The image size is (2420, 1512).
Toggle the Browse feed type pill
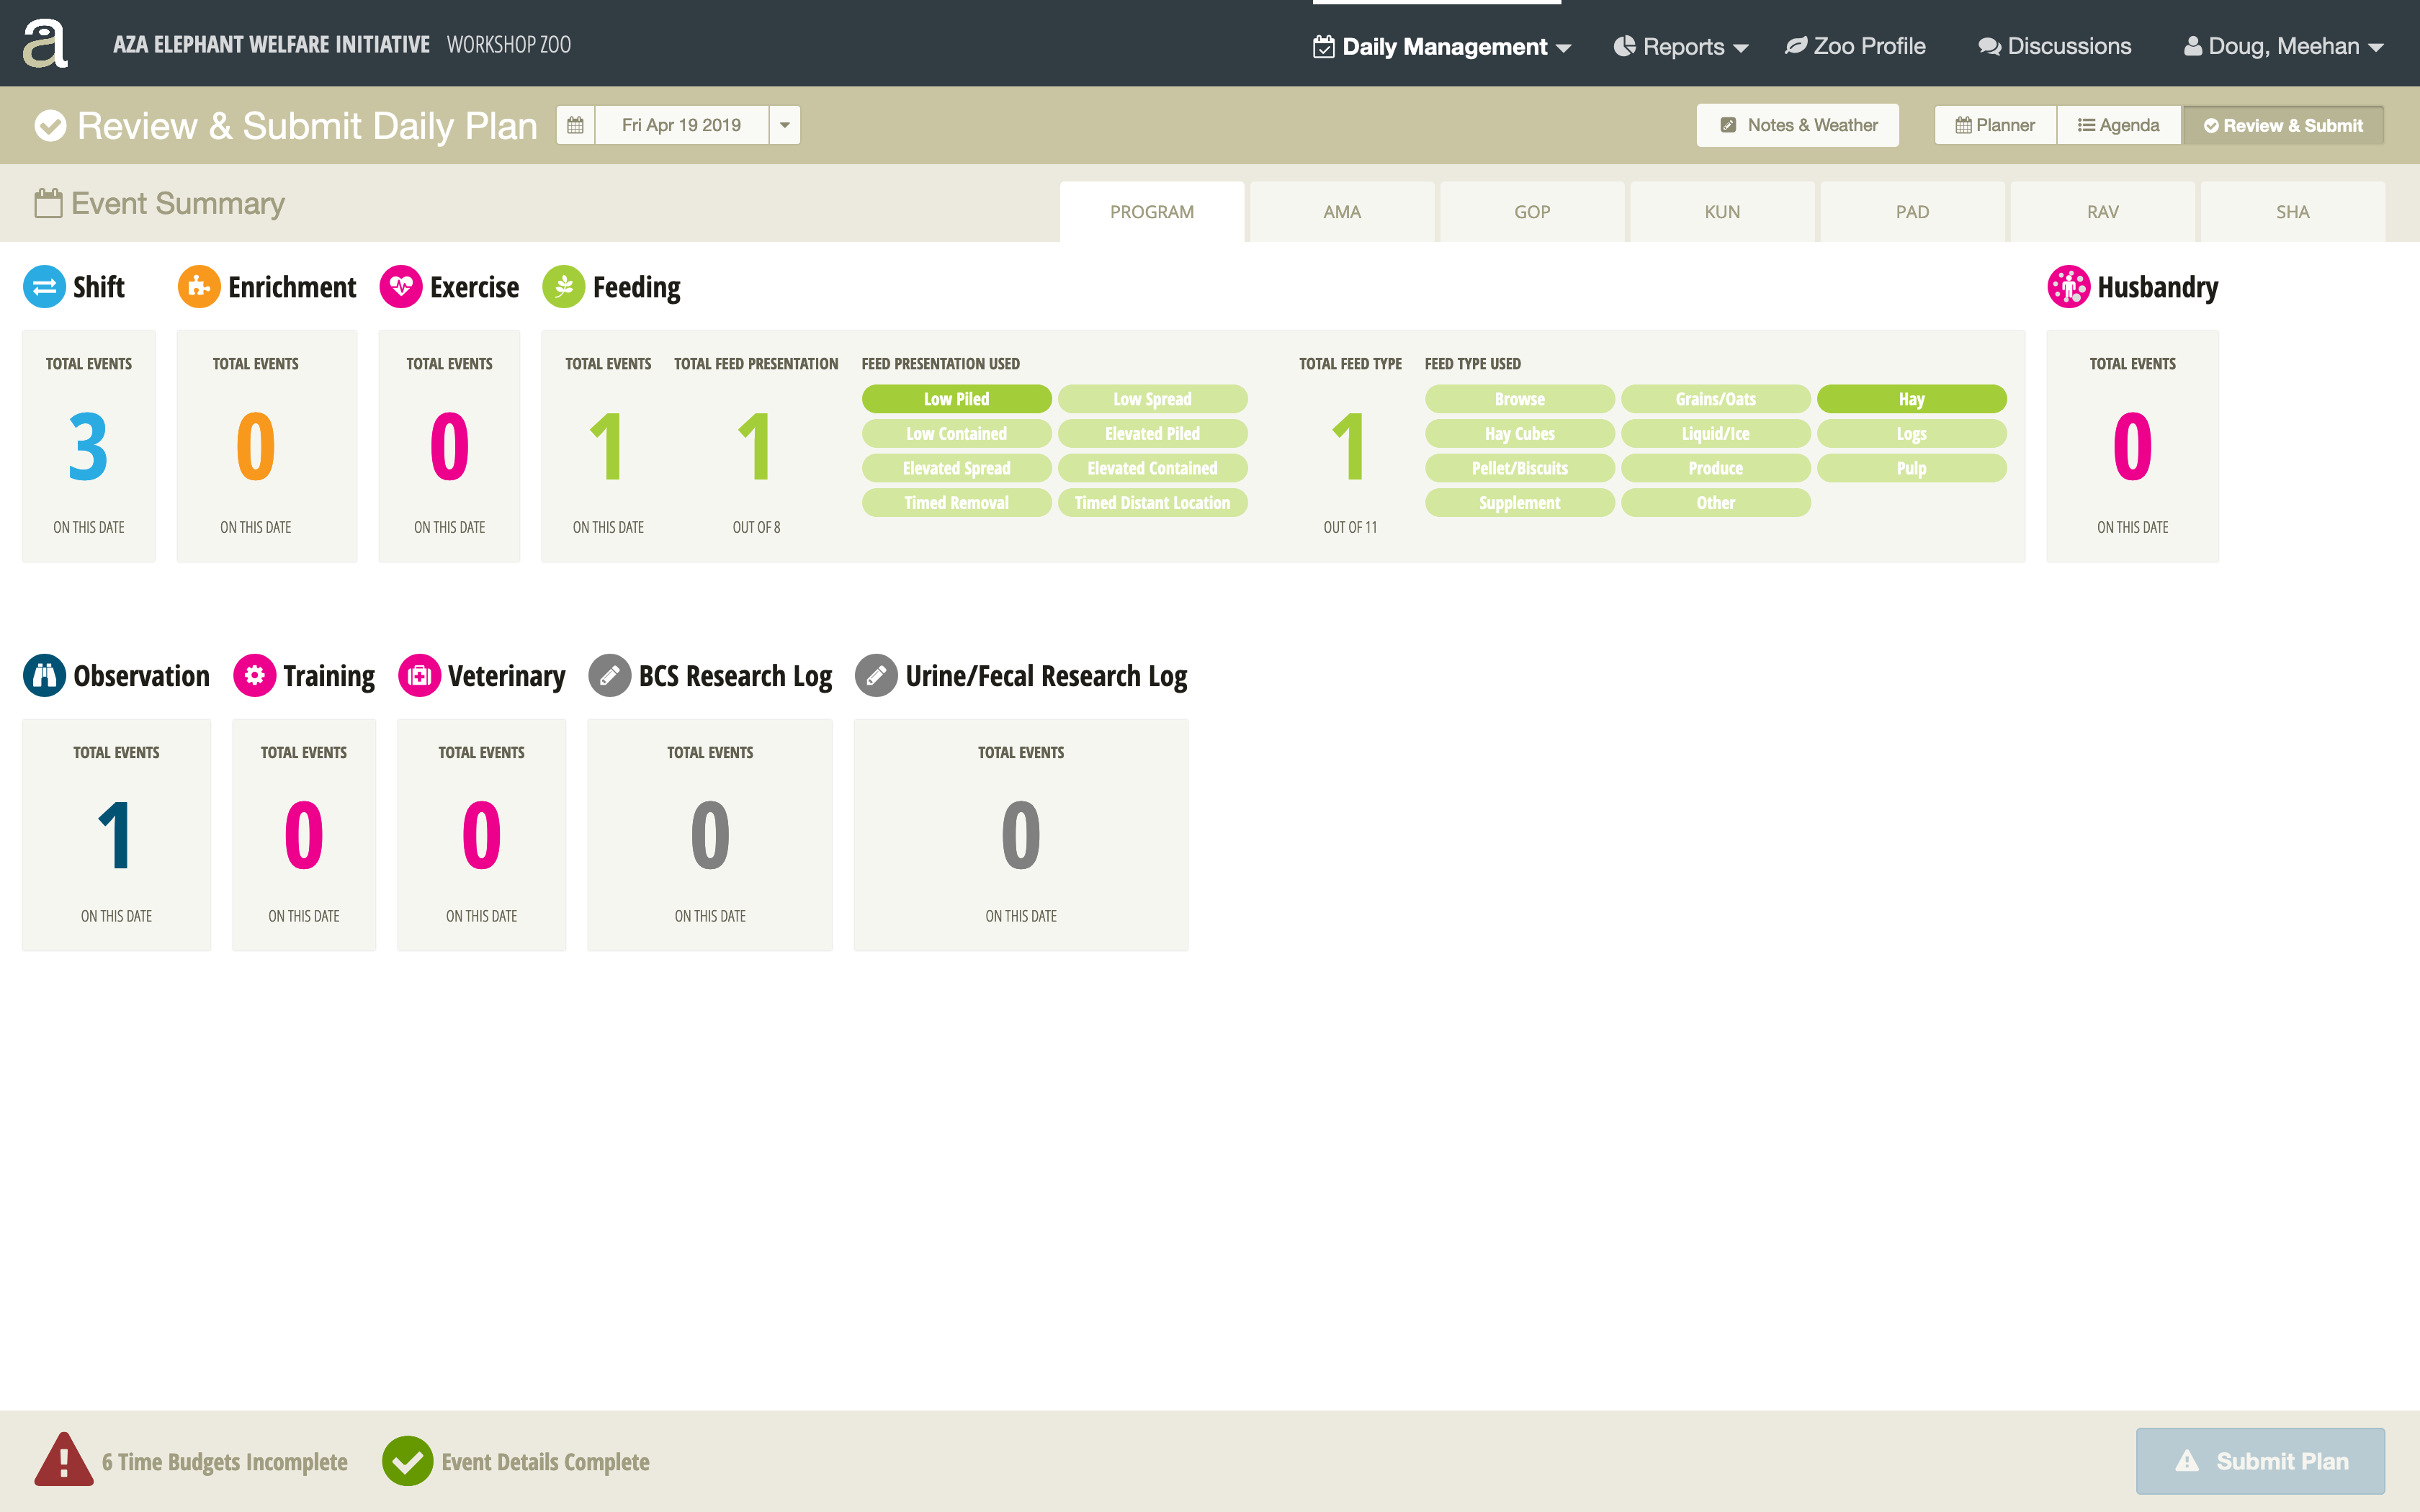(1518, 399)
